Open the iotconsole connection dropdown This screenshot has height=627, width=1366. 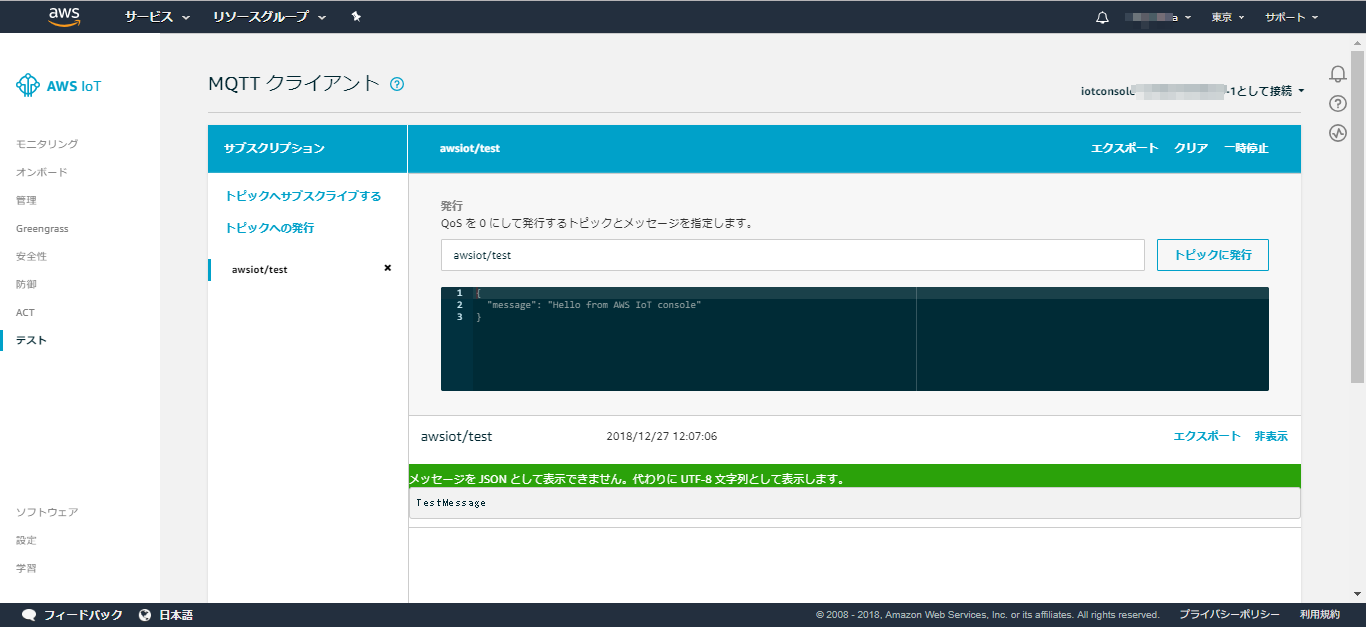(1193, 91)
